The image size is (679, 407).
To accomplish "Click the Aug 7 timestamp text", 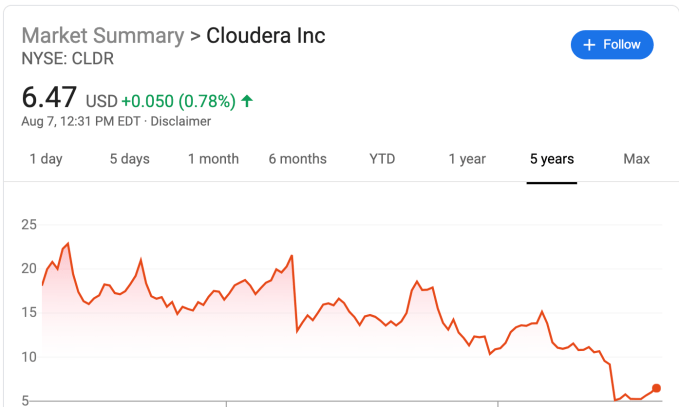I will [x=82, y=121].
